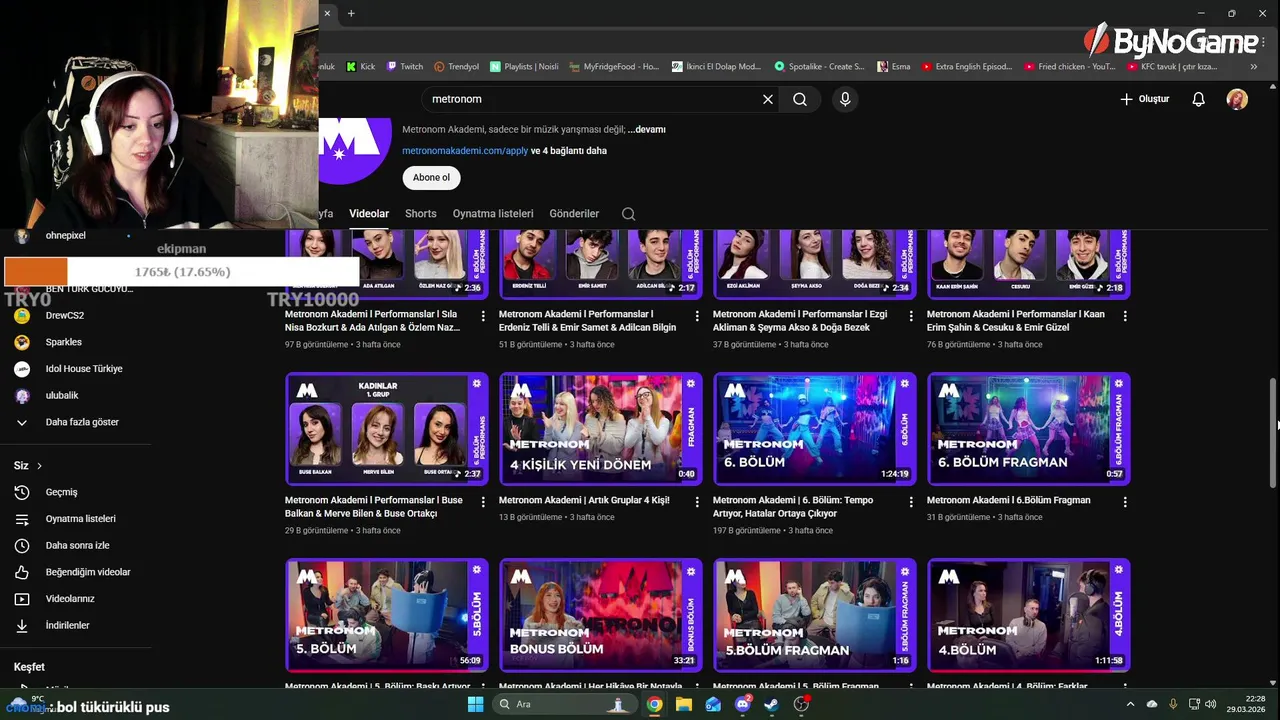This screenshot has height=720, width=1280.
Task: Open options for Artık Gruplar 4 Kişi video
Action: click(x=697, y=502)
